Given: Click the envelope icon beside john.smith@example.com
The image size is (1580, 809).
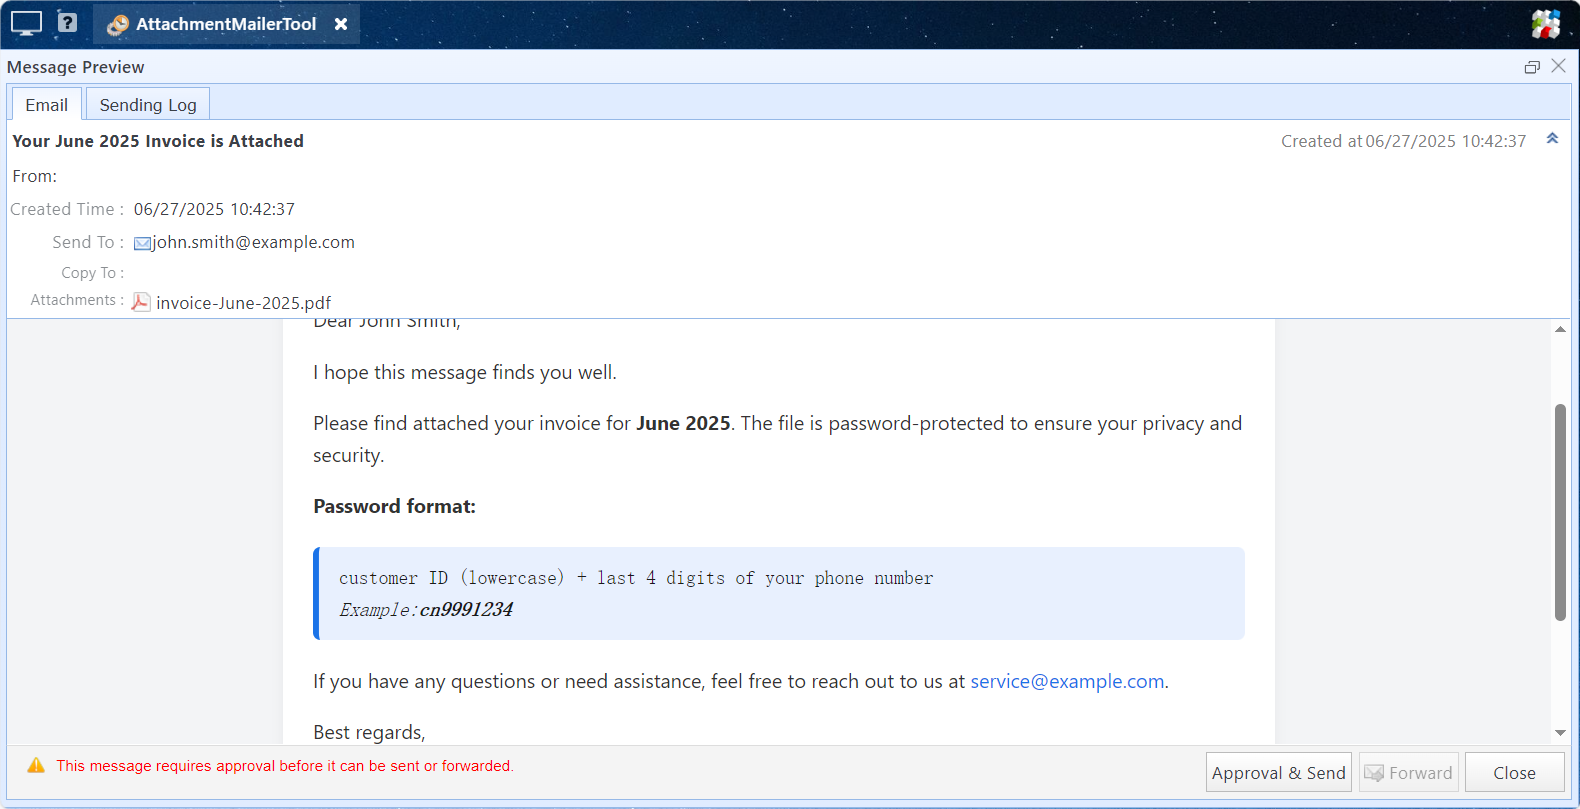Looking at the screenshot, I should pos(142,243).
